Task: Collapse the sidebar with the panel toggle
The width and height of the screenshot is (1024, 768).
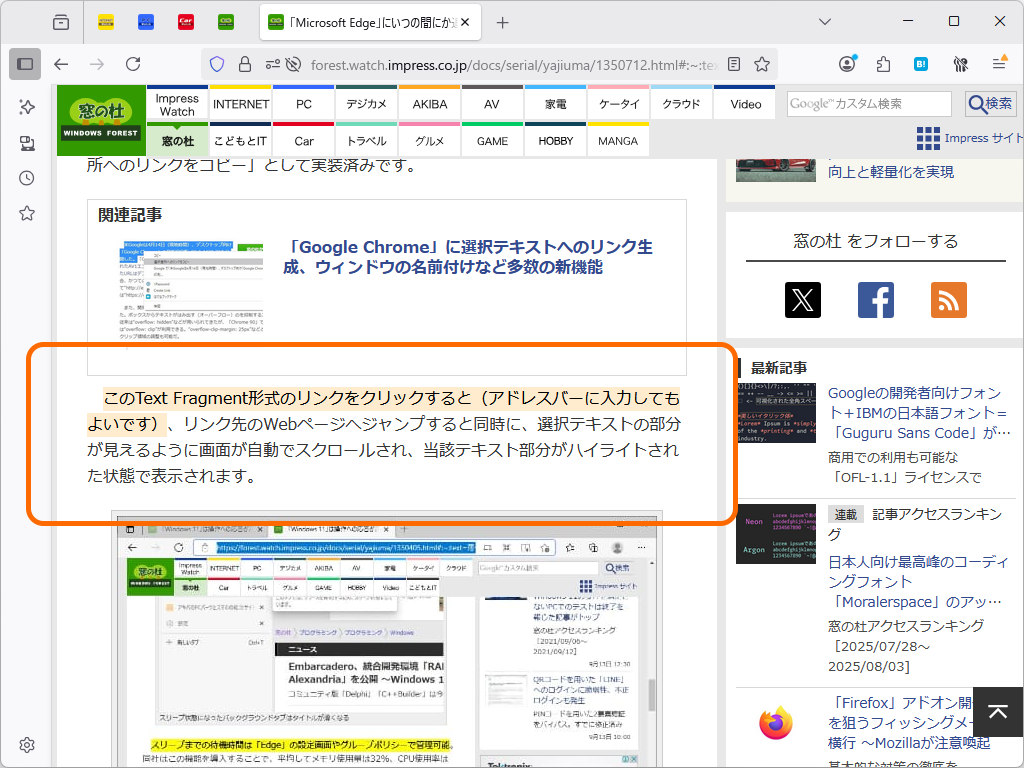Action: pos(24,64)
